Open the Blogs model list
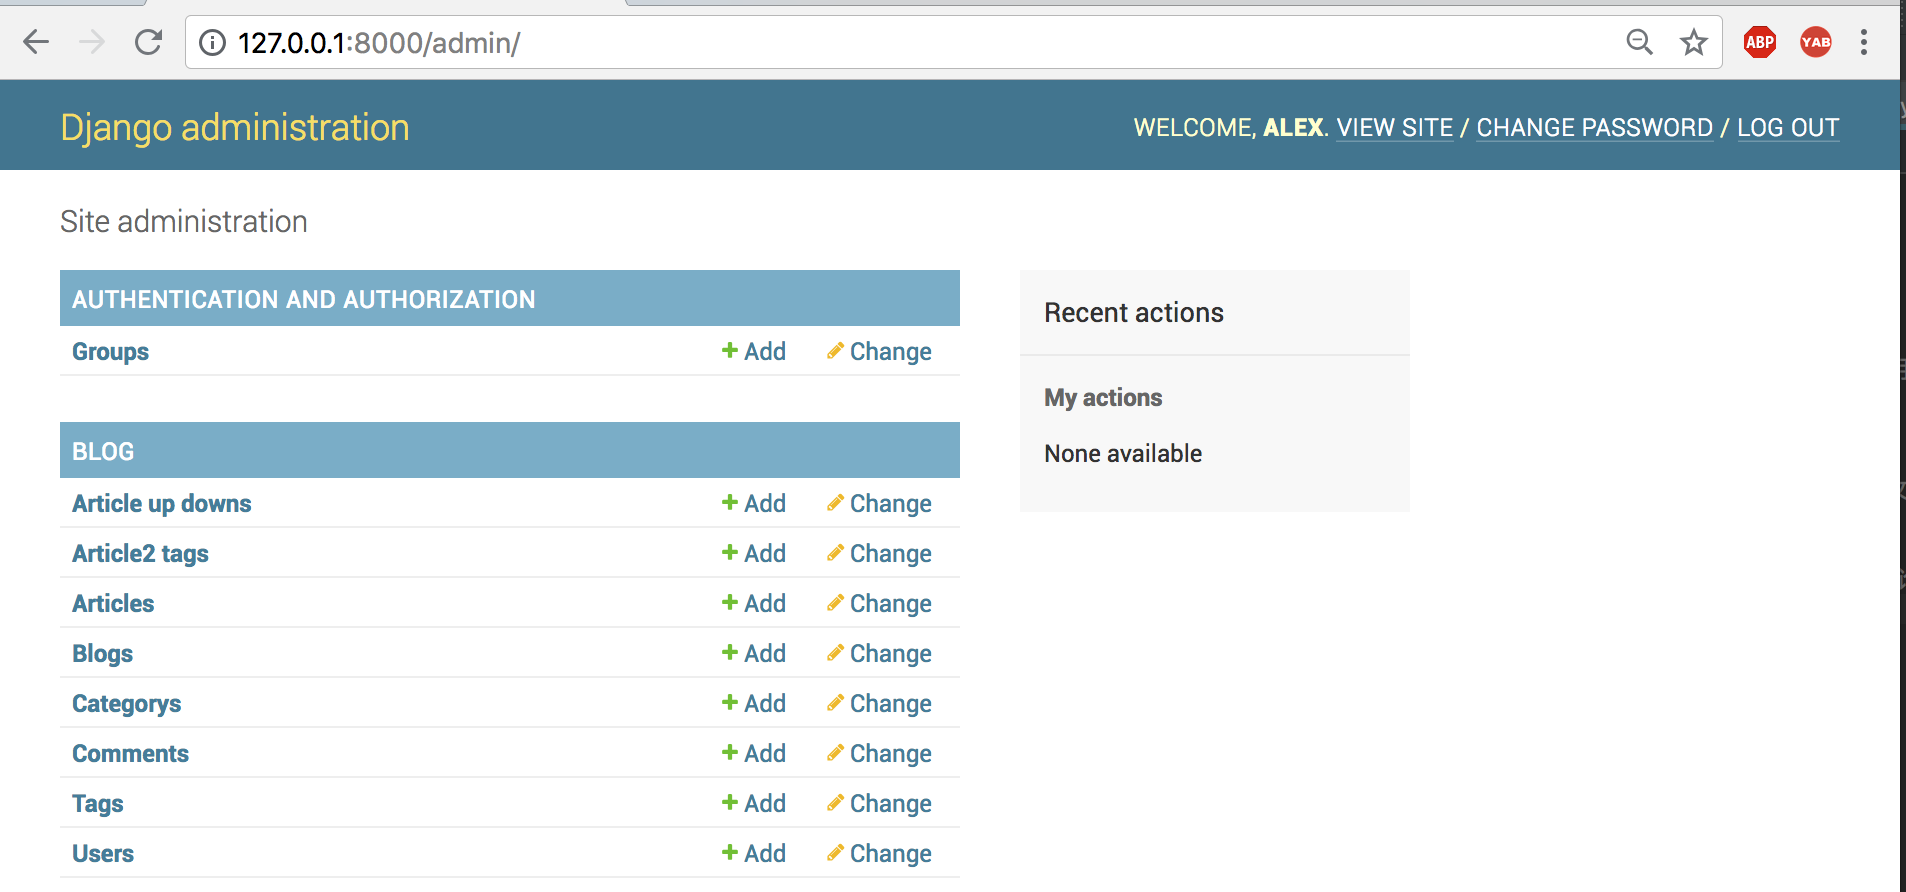 click(102, 654)
